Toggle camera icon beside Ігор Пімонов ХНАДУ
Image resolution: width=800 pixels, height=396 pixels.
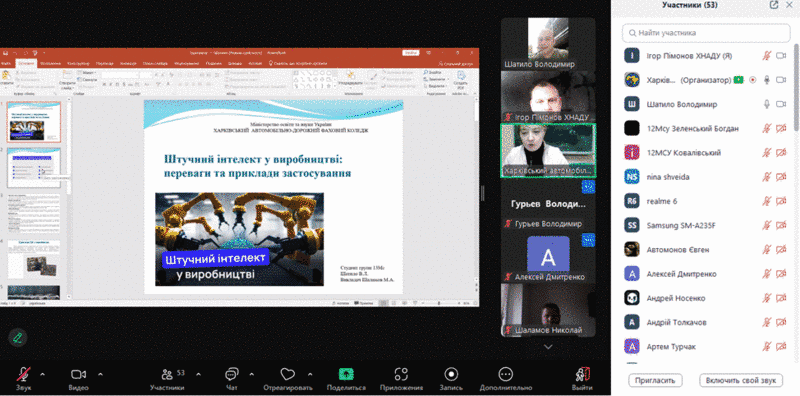click(x=781, y=56)
